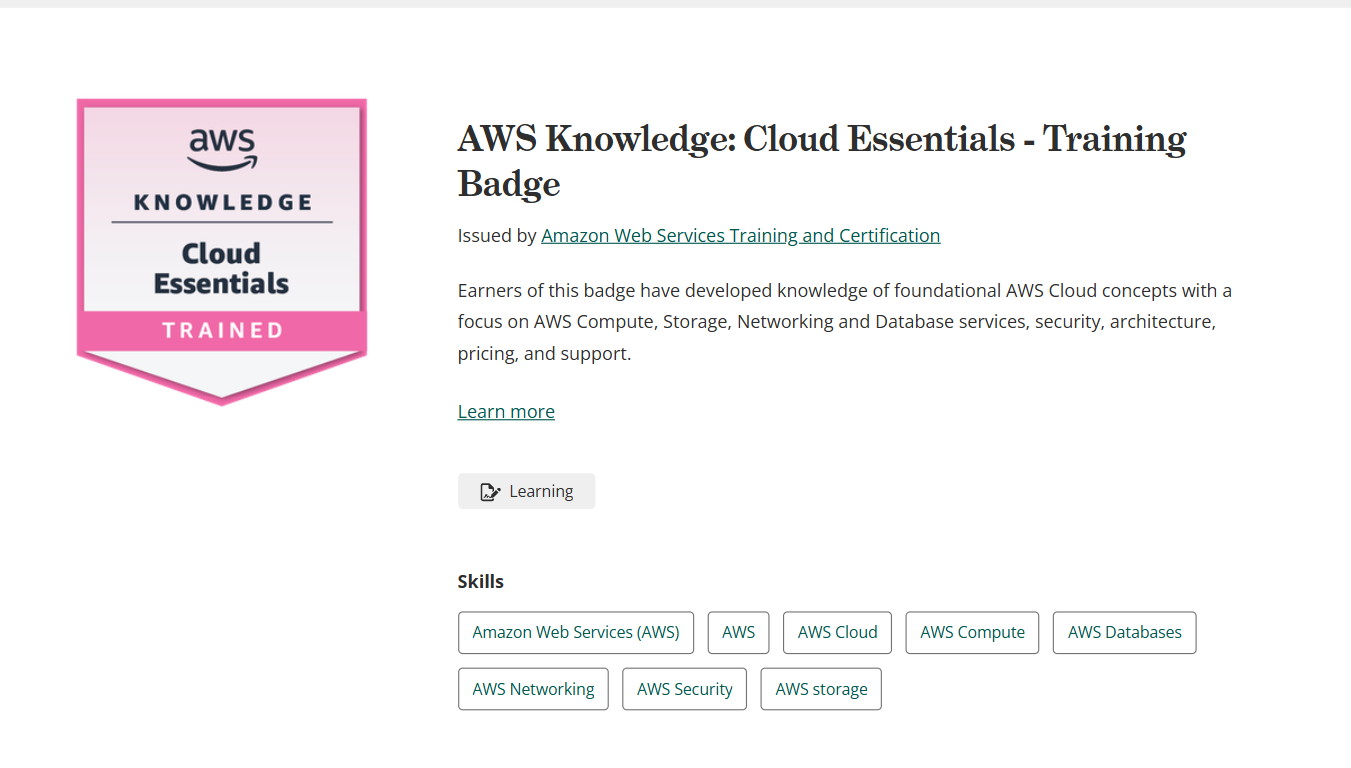Pick the AWS Compute skill tag
The image size is (1351, 768).
pos(973,633)
